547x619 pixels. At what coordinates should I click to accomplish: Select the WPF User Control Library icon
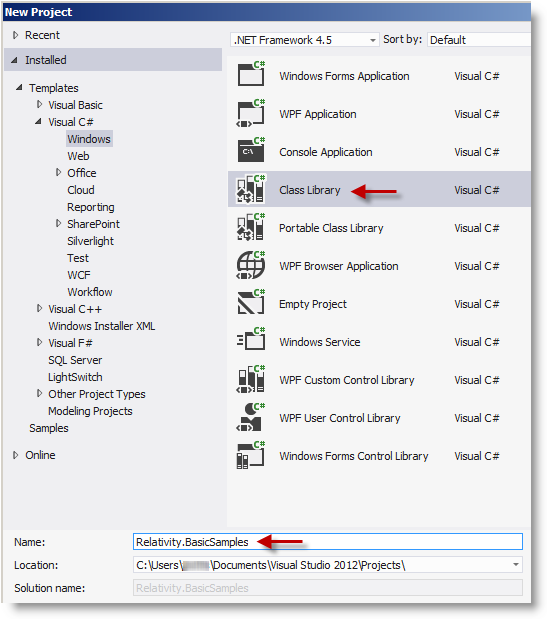(x=251, y=417)
